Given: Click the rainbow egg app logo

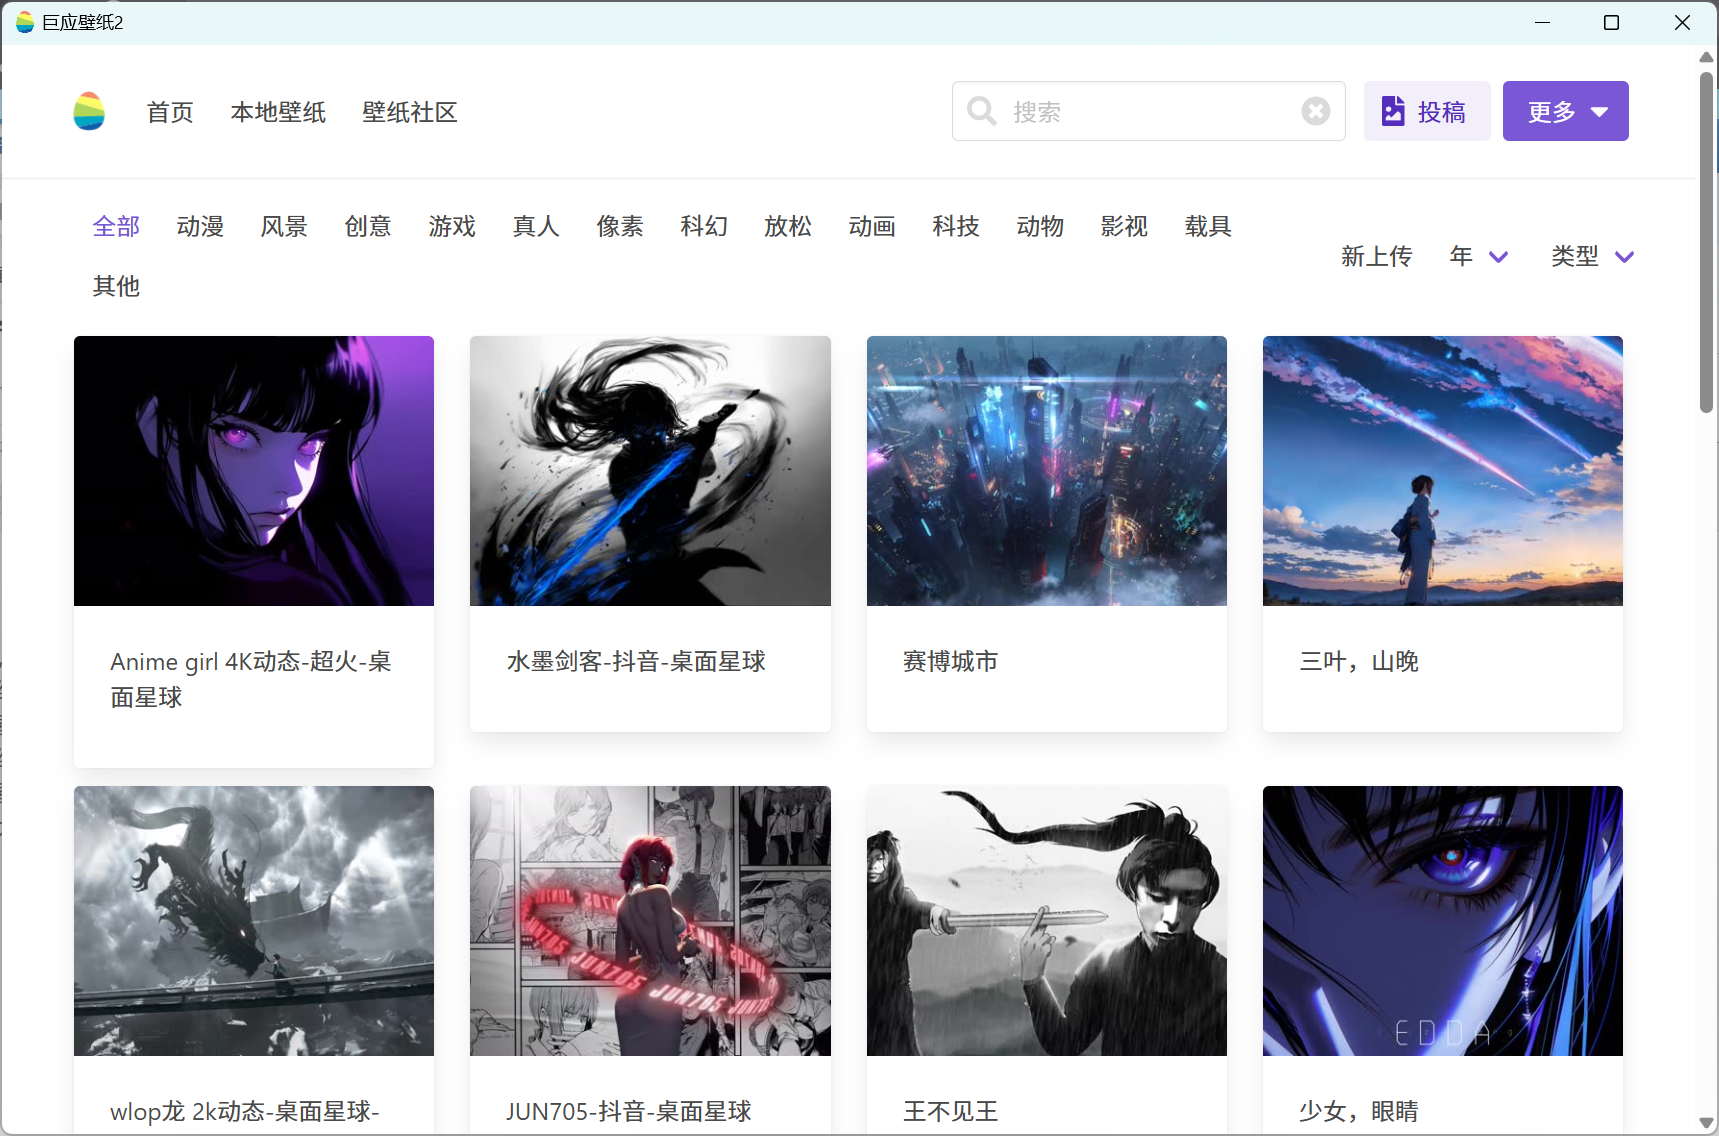Looking at the screenshot, I should [89, 111].
